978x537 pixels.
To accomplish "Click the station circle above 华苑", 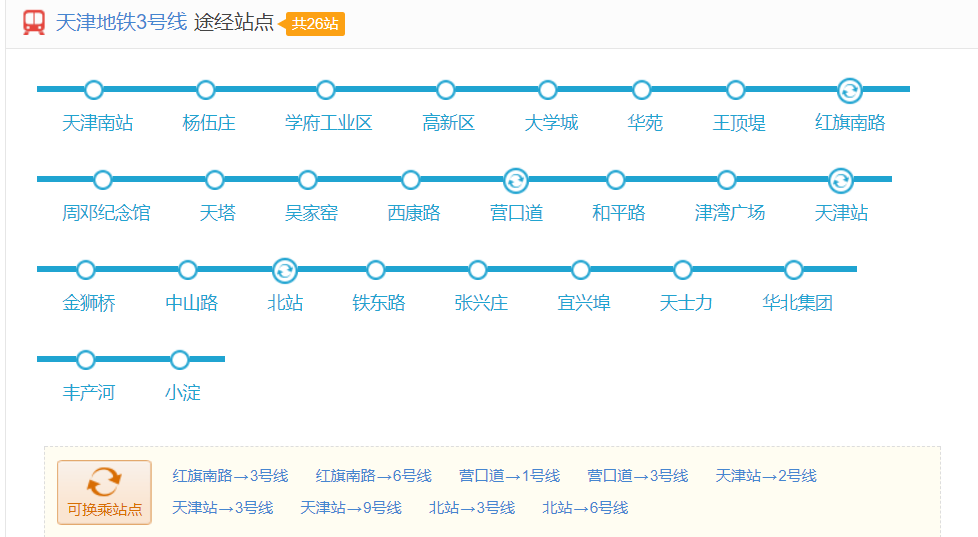I will [642, 90].
